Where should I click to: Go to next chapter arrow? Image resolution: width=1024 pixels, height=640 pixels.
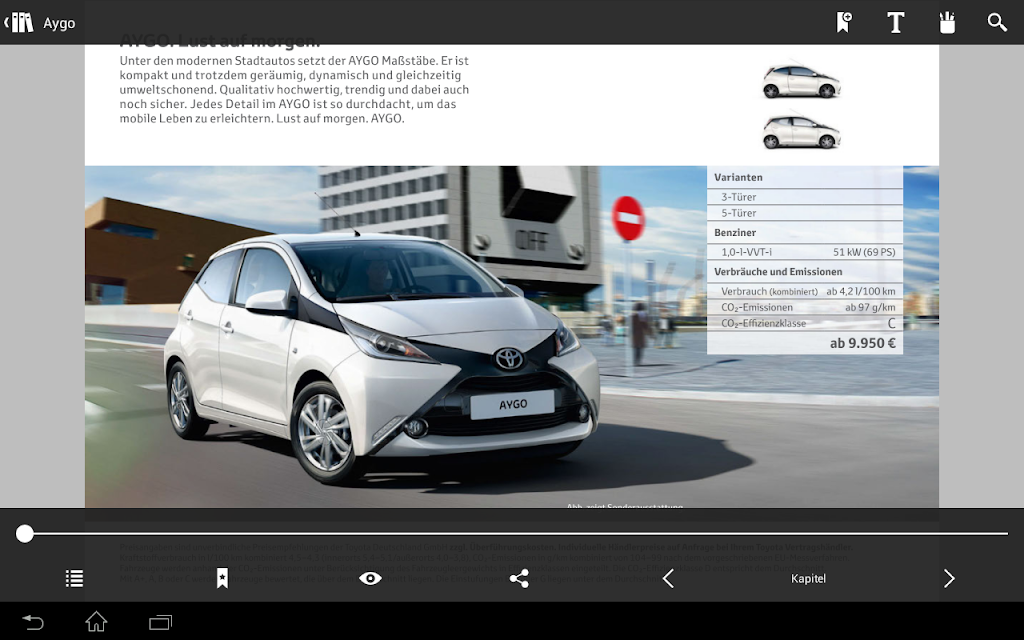(949, 578)
